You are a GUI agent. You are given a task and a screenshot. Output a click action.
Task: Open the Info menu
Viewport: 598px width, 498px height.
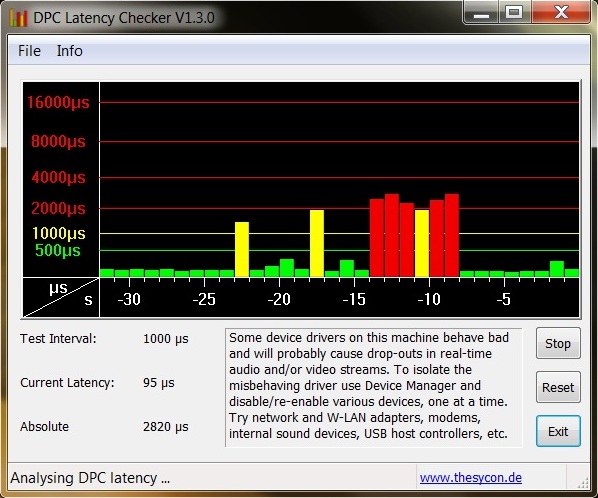69,51
